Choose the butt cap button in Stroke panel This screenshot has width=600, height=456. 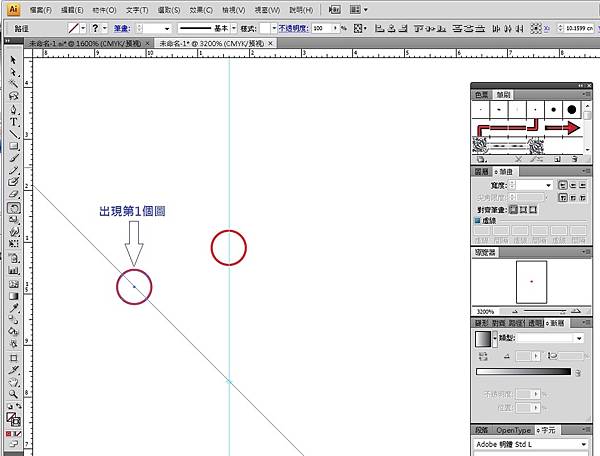coord(562,185)
